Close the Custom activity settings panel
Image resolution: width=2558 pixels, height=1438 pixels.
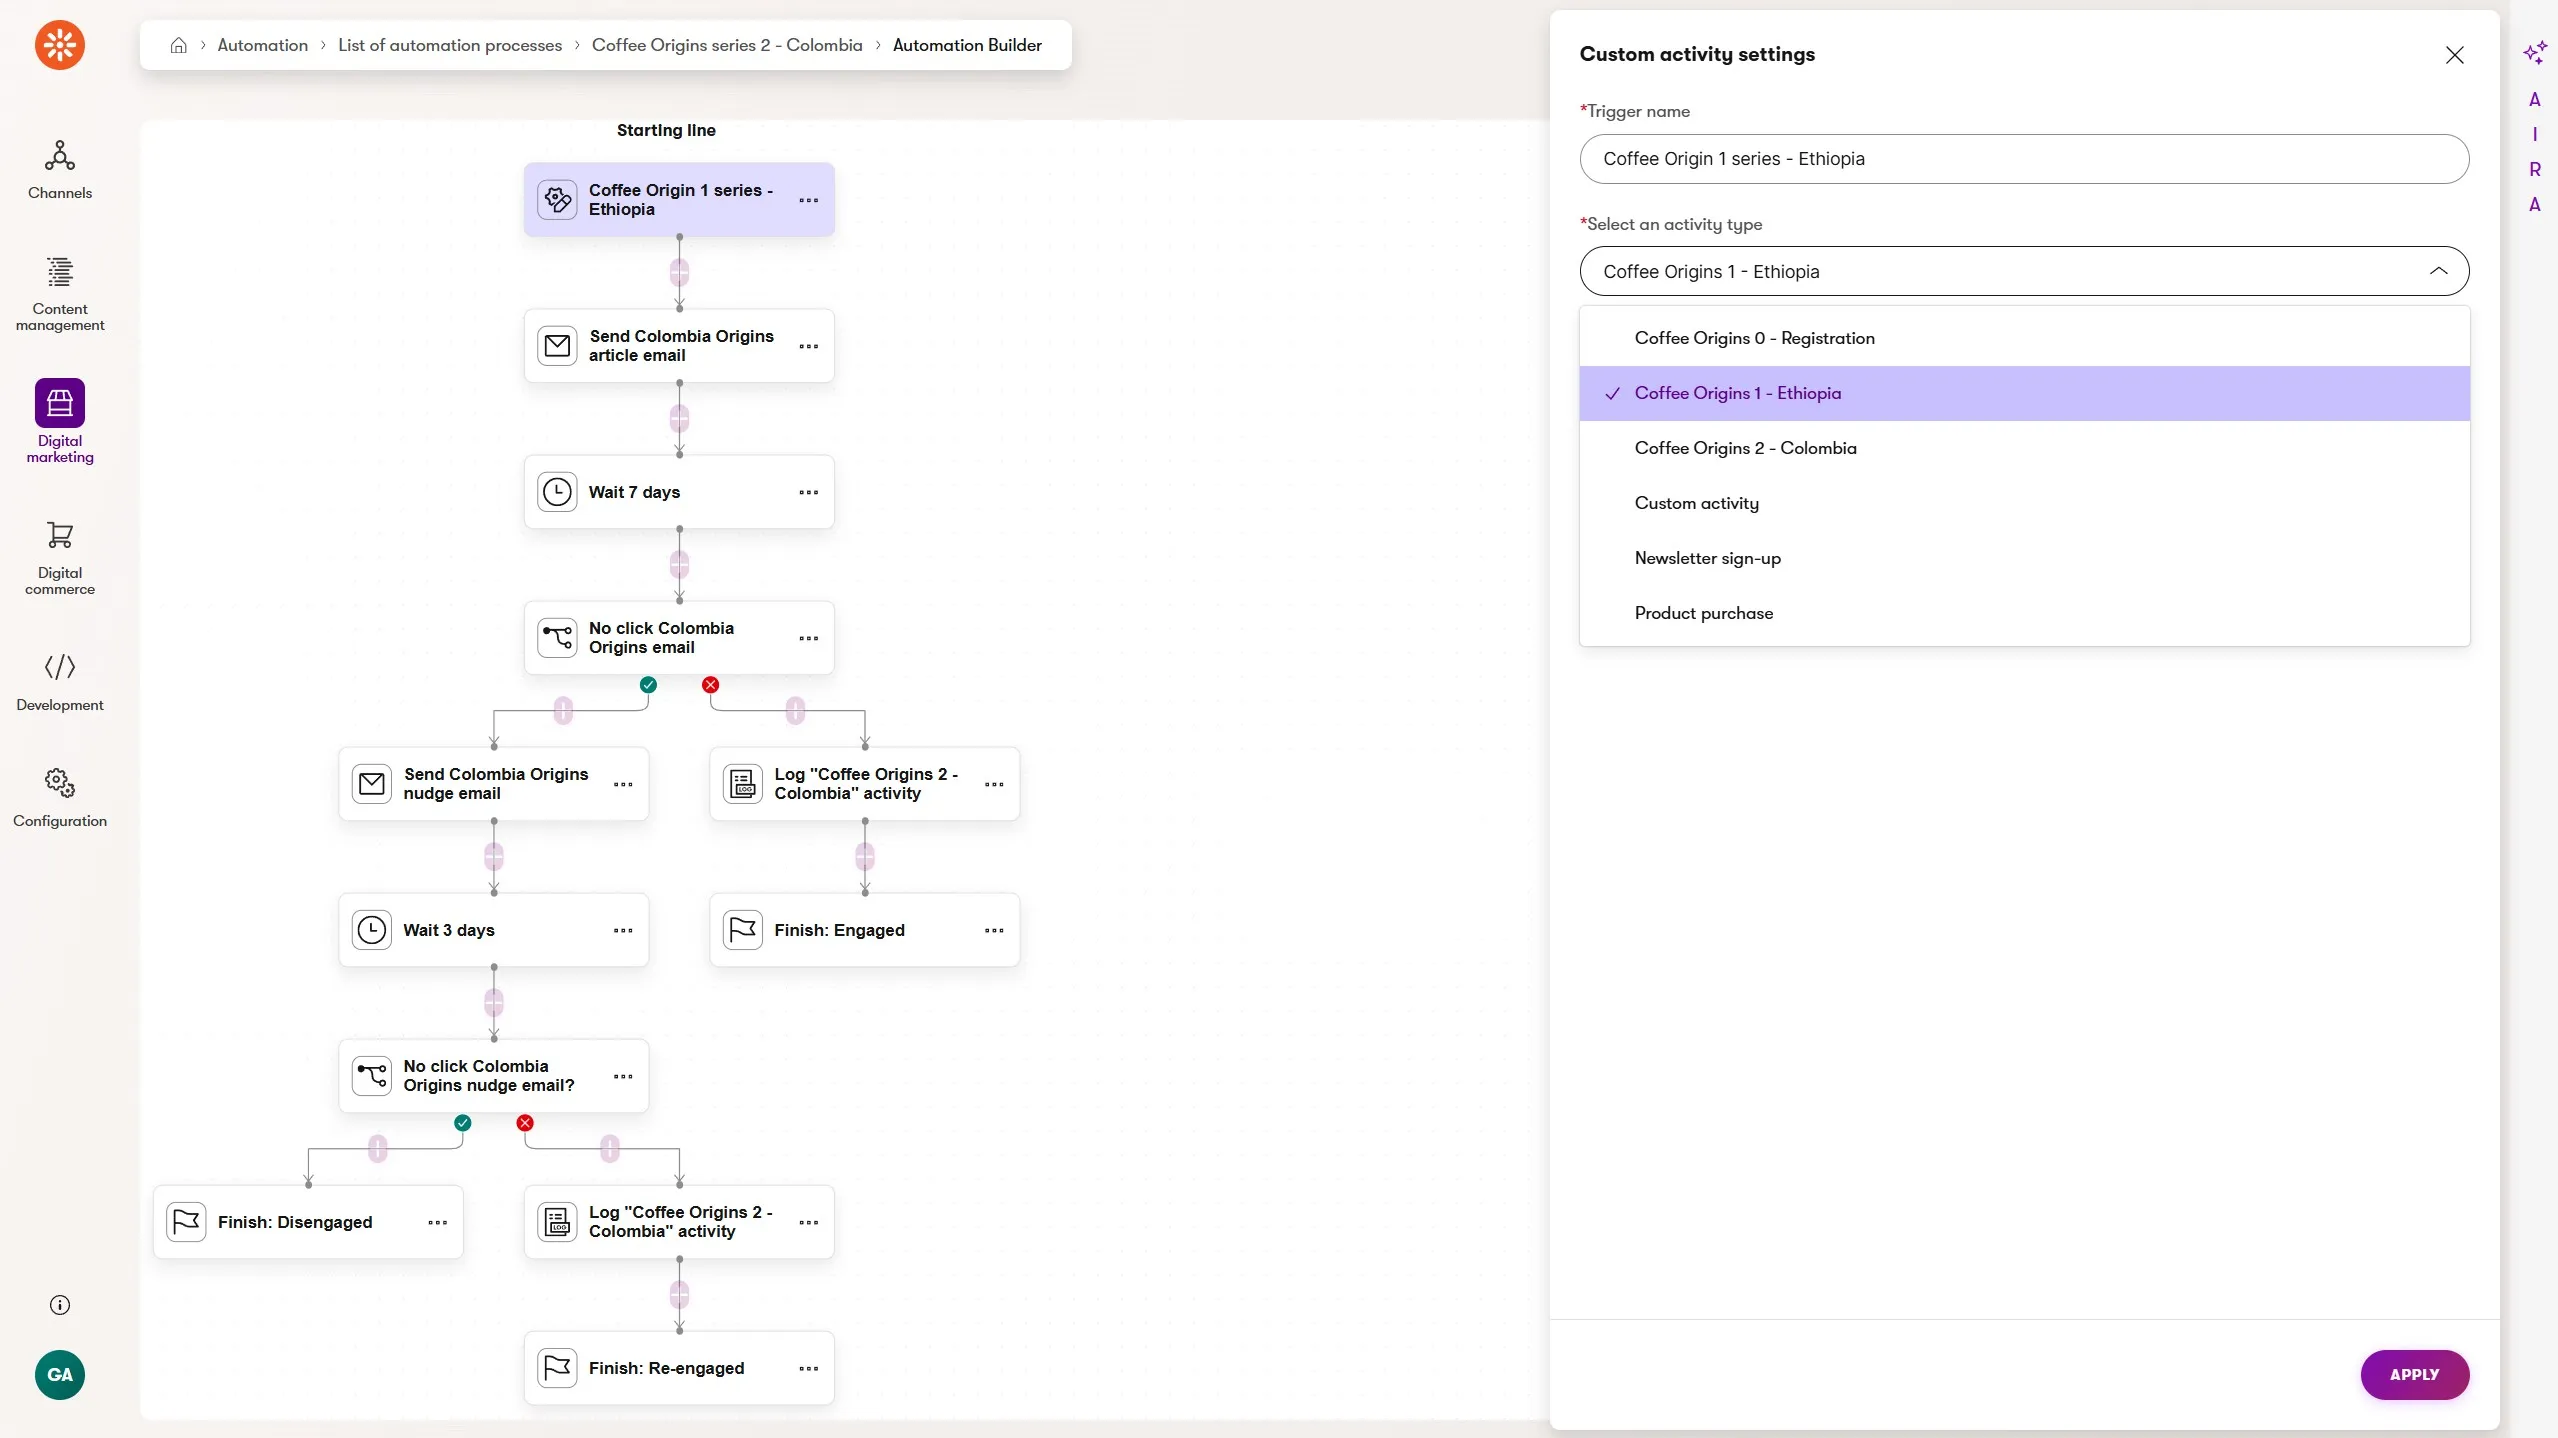pos(2453,55)
